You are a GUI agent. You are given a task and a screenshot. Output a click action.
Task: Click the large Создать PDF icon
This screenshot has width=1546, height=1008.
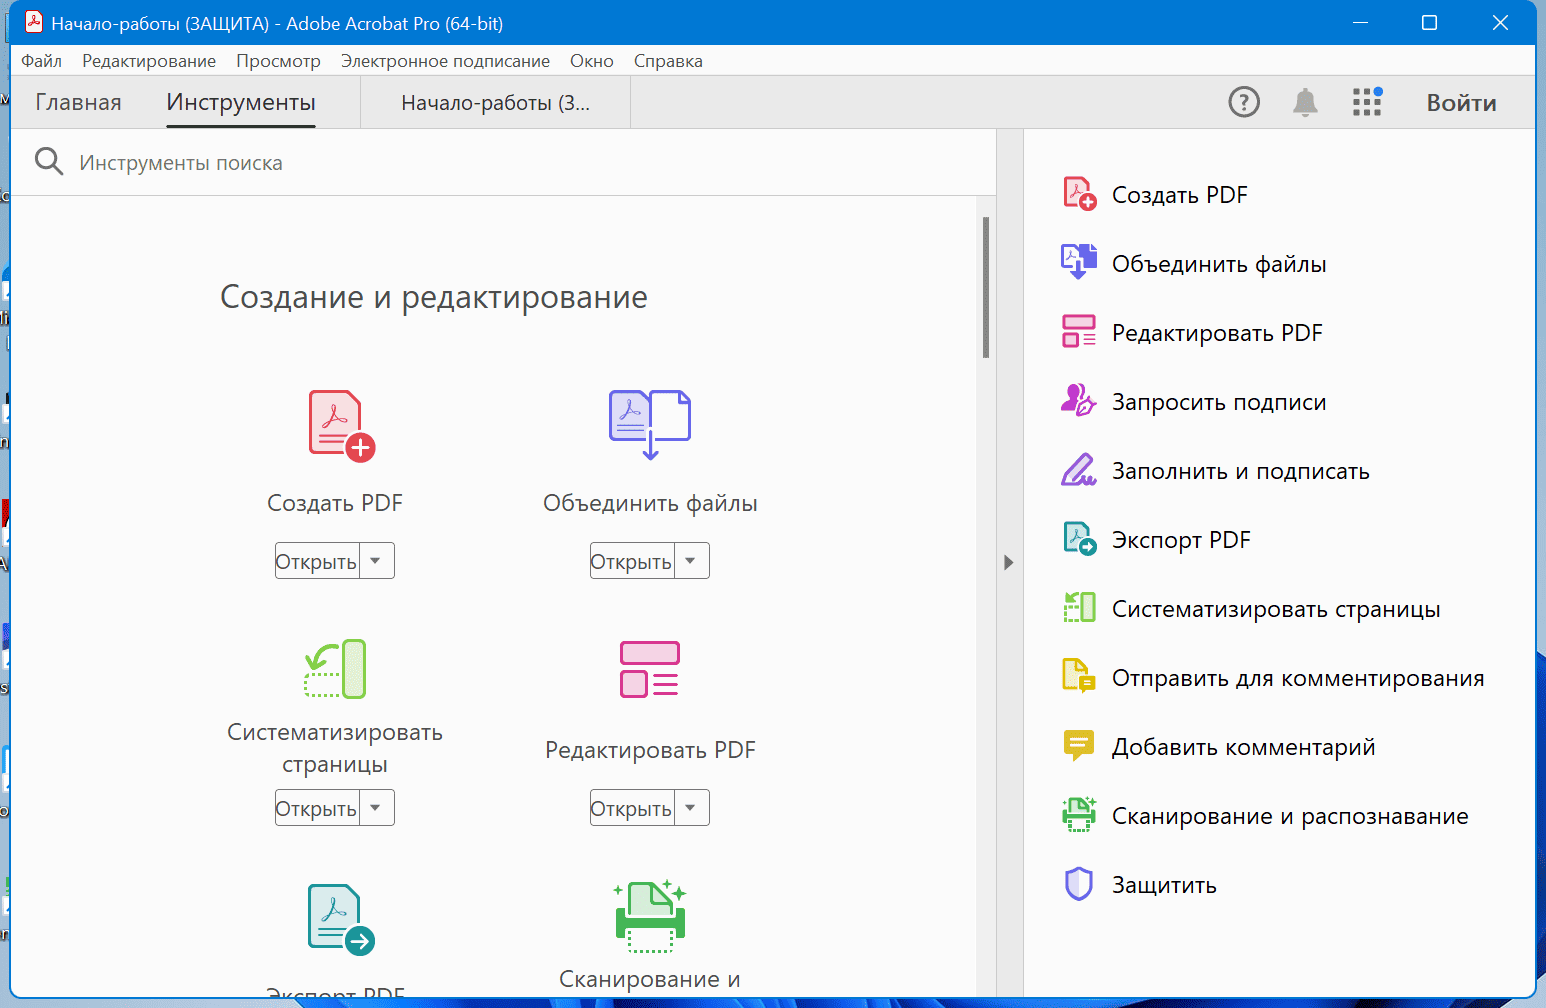click(x=341, y=426)
